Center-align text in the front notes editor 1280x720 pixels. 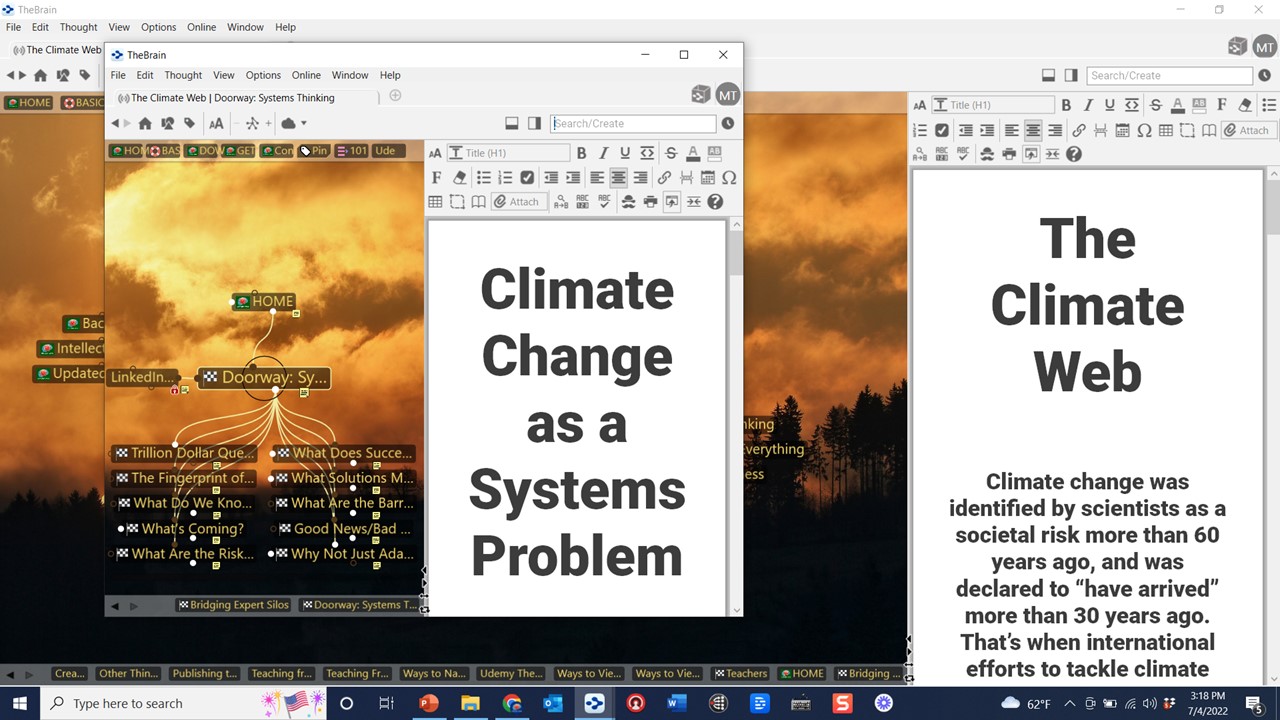coord(618,177)
